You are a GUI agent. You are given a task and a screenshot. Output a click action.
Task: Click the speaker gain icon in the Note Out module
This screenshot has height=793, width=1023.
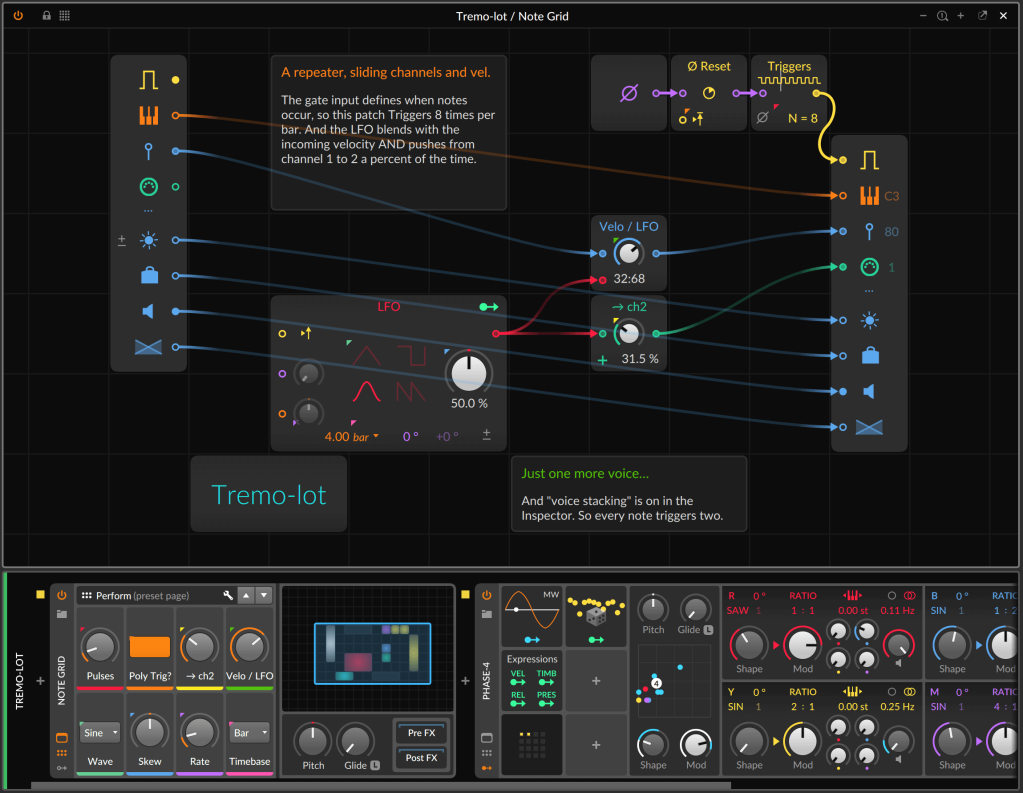coord(870,392)
